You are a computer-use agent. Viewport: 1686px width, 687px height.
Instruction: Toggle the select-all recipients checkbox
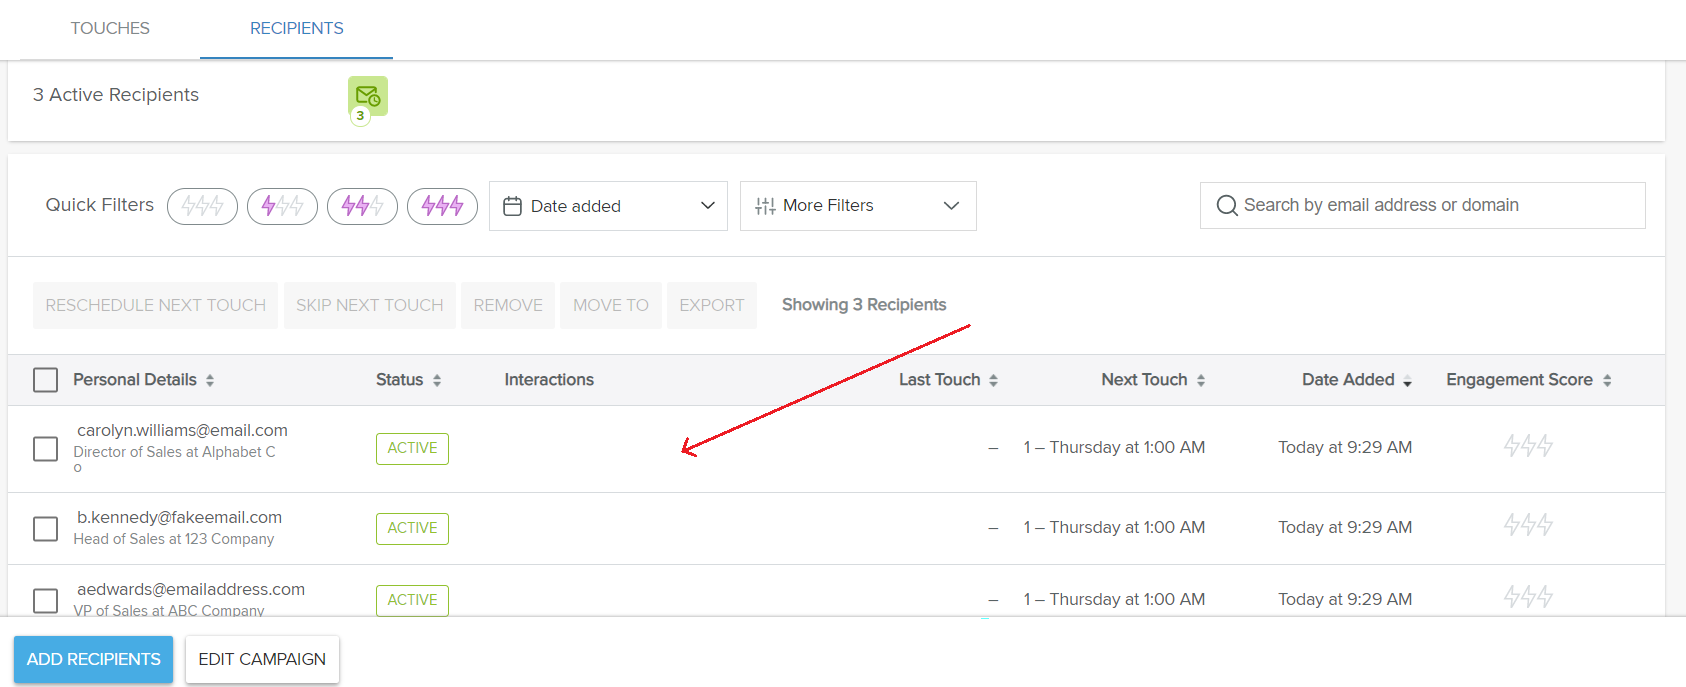pos(45,380)
